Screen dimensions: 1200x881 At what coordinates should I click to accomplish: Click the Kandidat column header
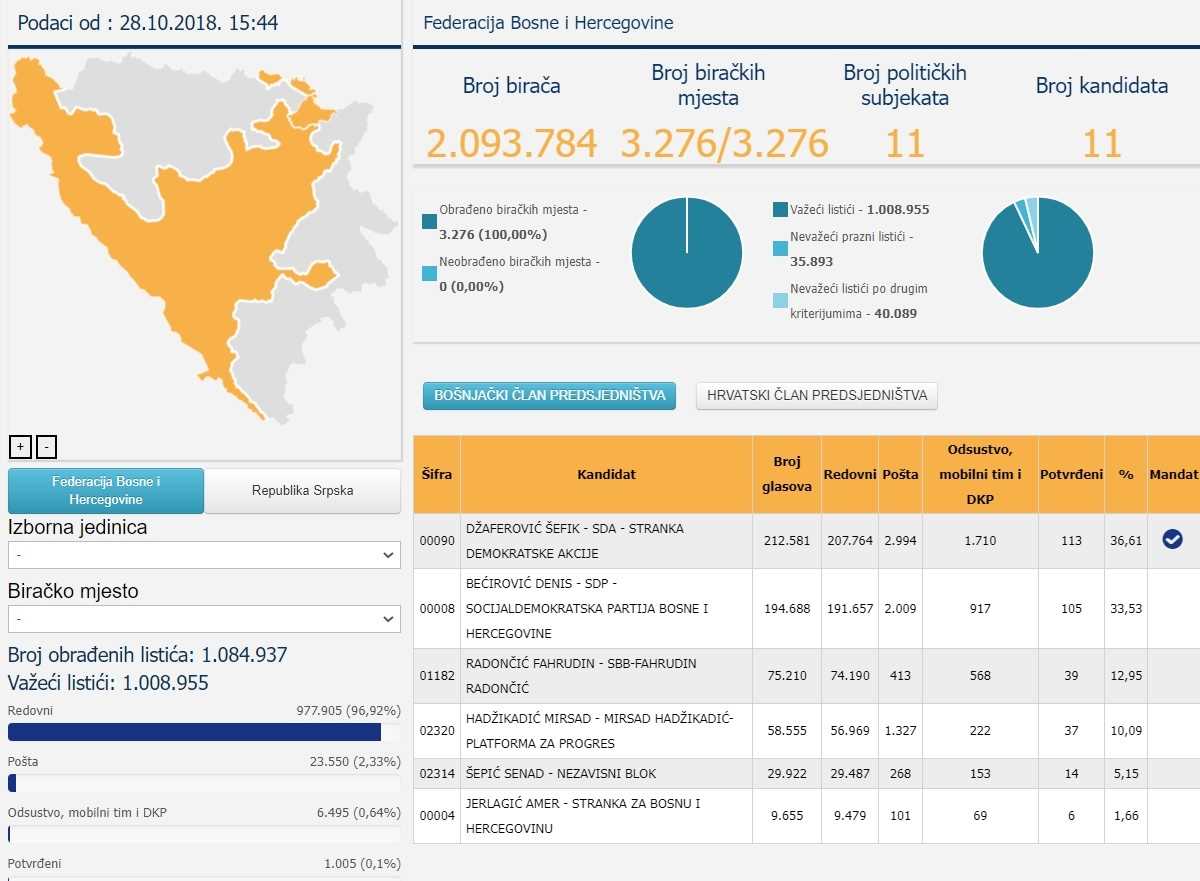tap(606, 474)
